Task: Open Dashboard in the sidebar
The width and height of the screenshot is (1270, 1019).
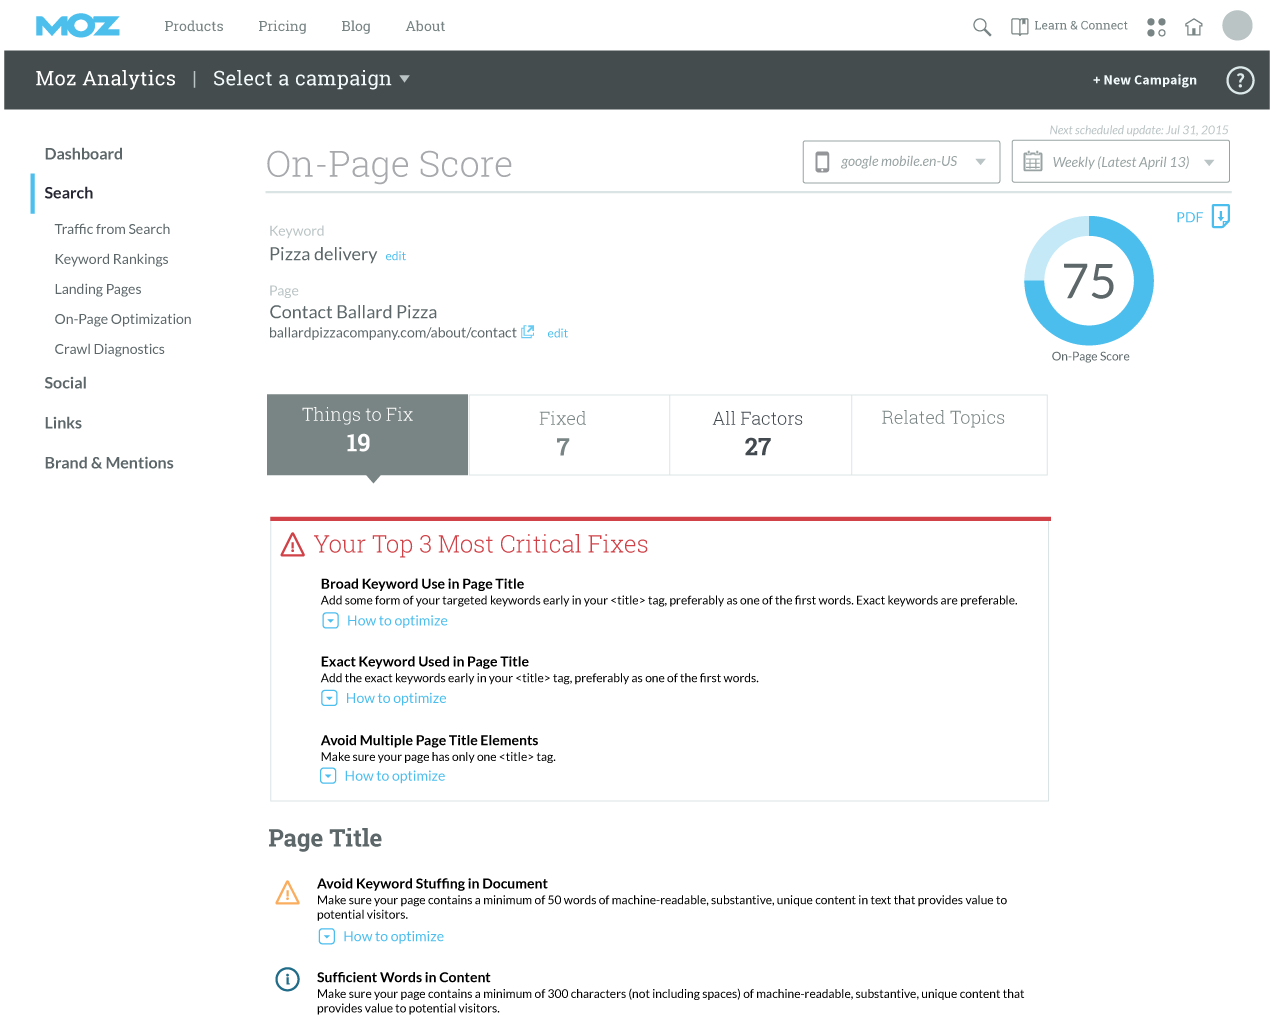Action: click(x=84, y=154)
